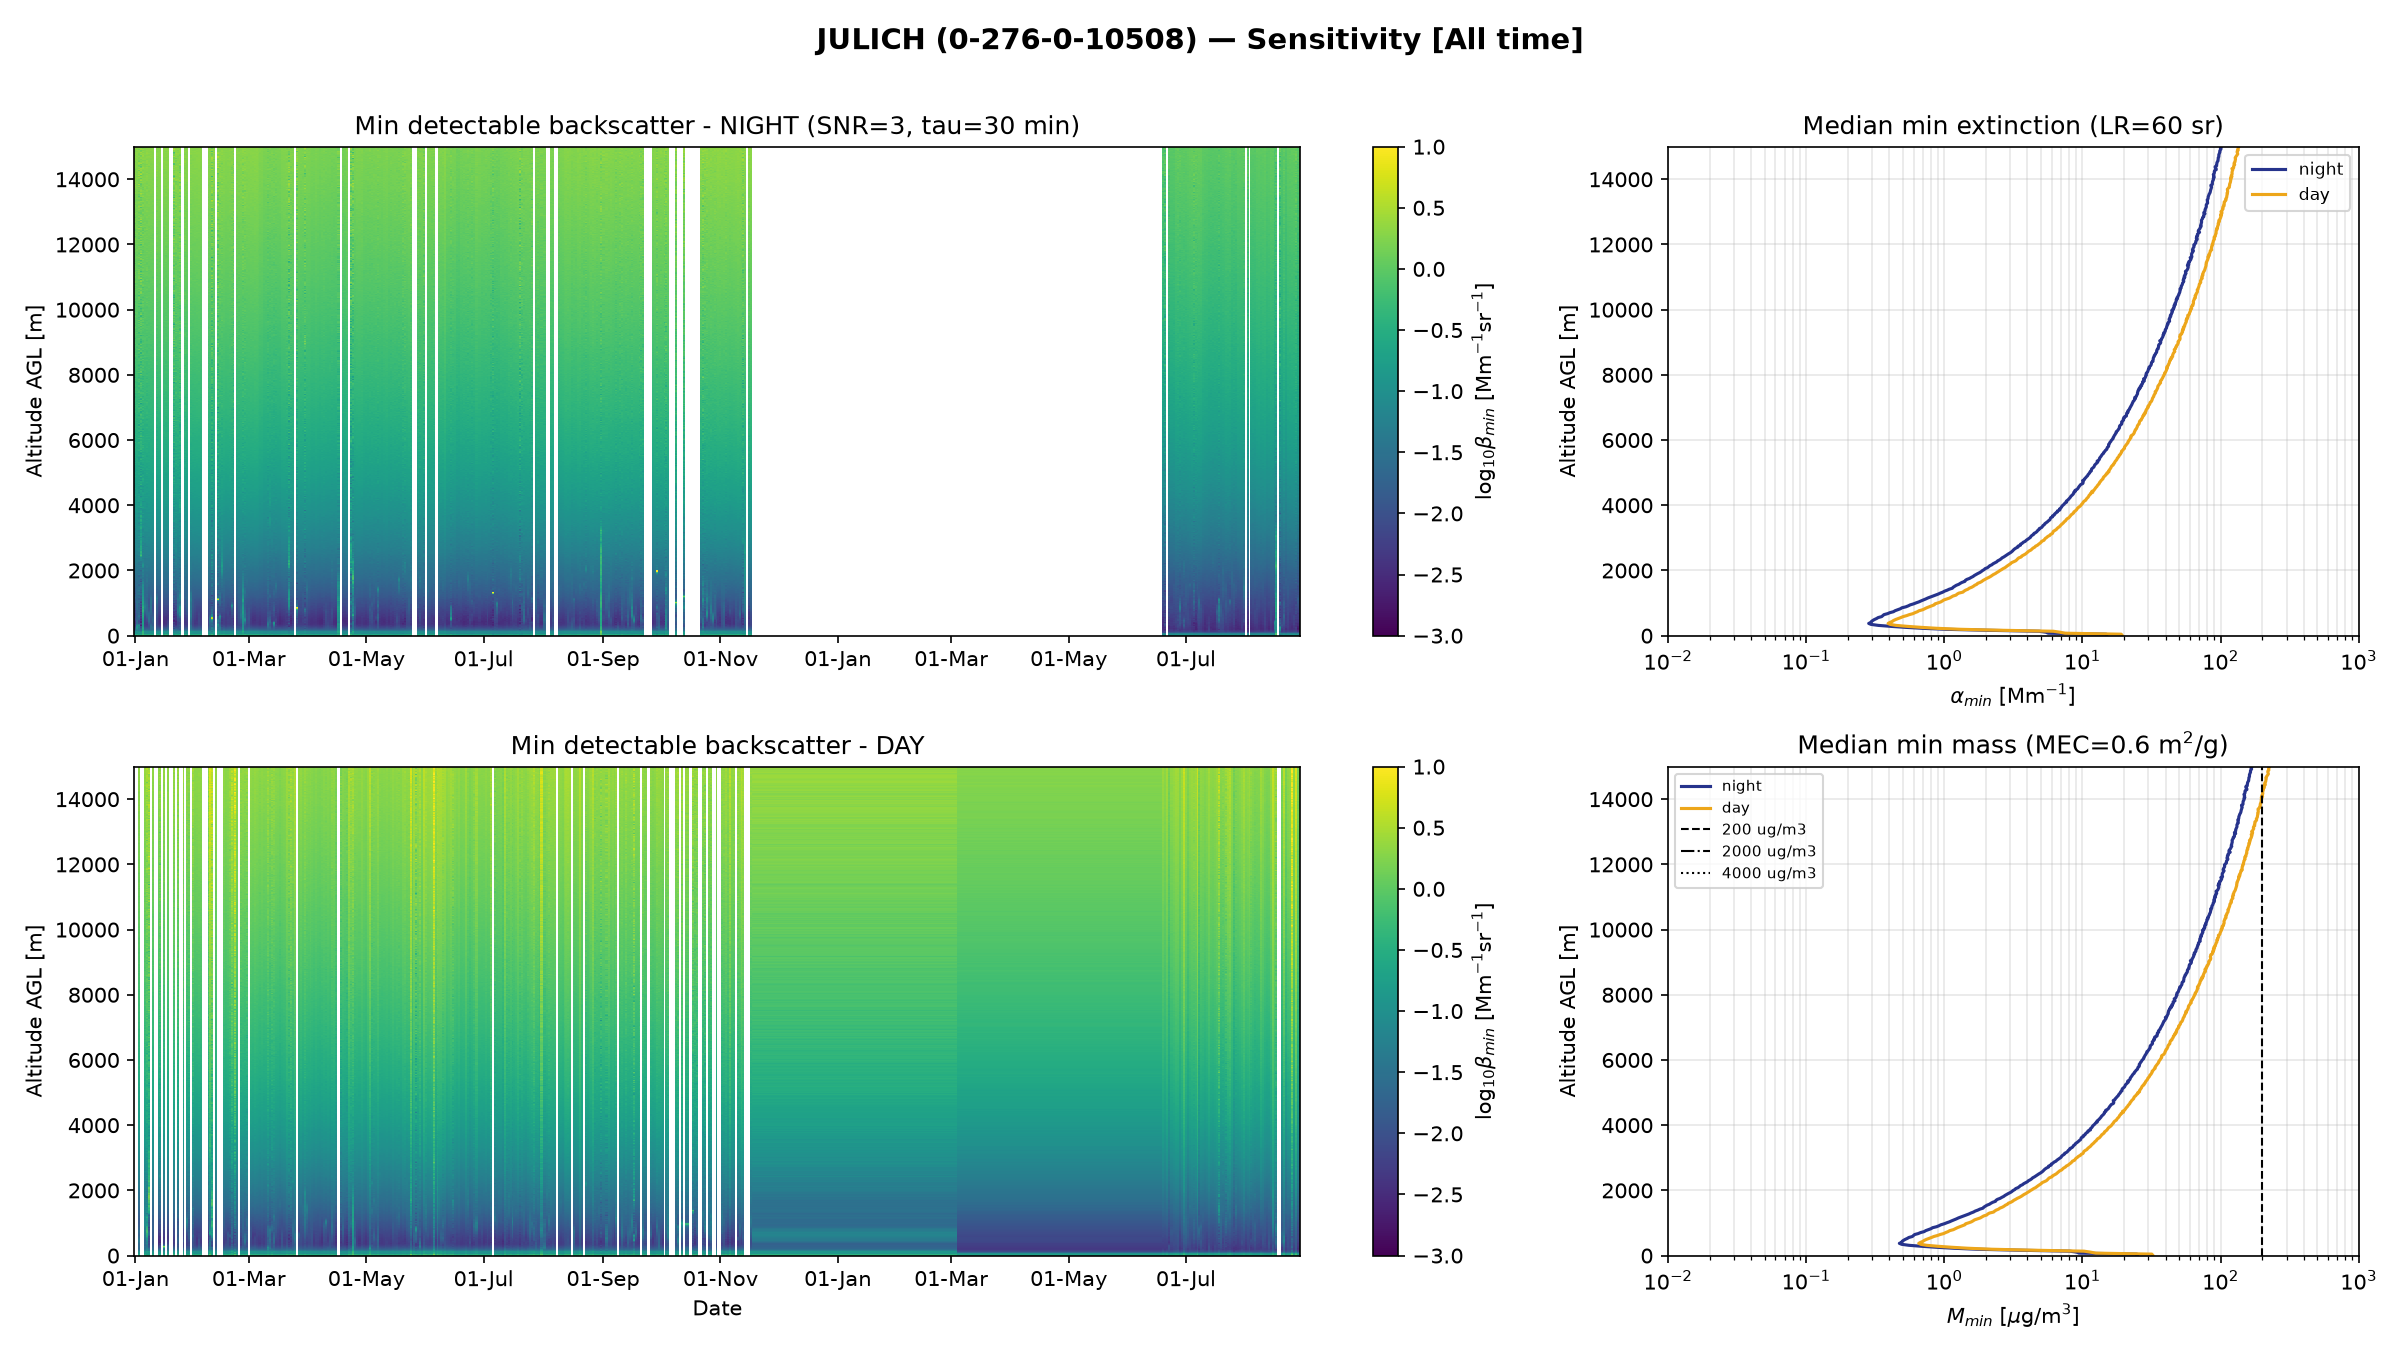Viewport: 2400px width, 1350px height.
Task: Click NIGHT colorbar log10 β_min label
Action: (x=1485, y=391)
